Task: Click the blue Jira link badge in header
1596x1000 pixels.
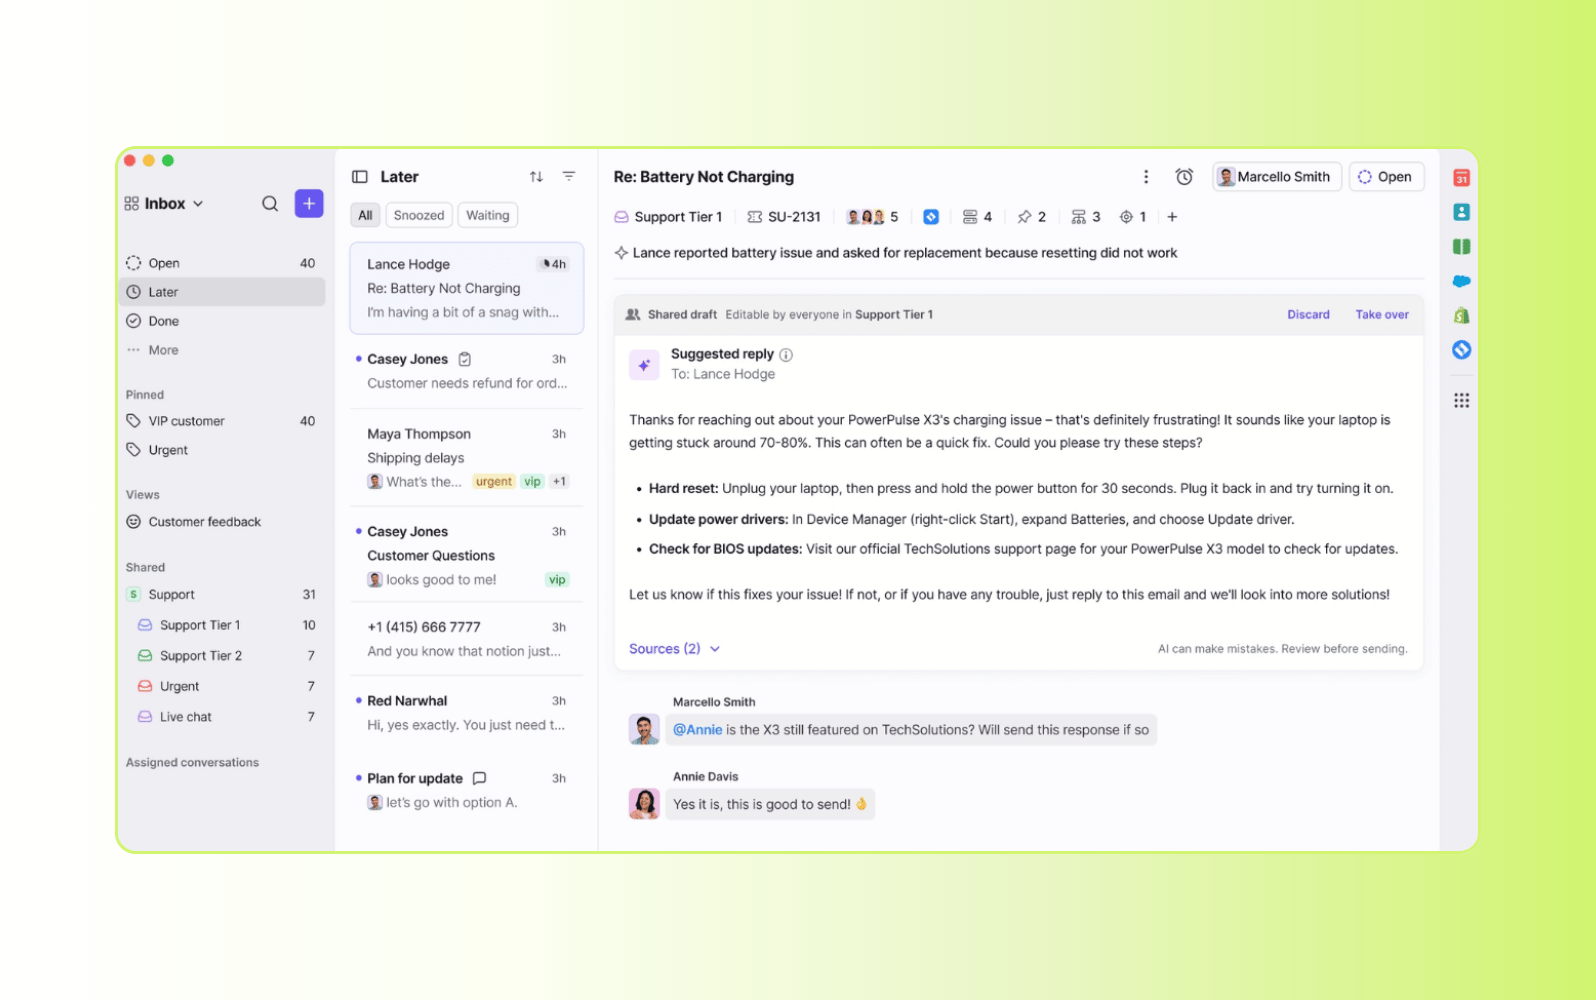Action: click(x=931, y=217)
